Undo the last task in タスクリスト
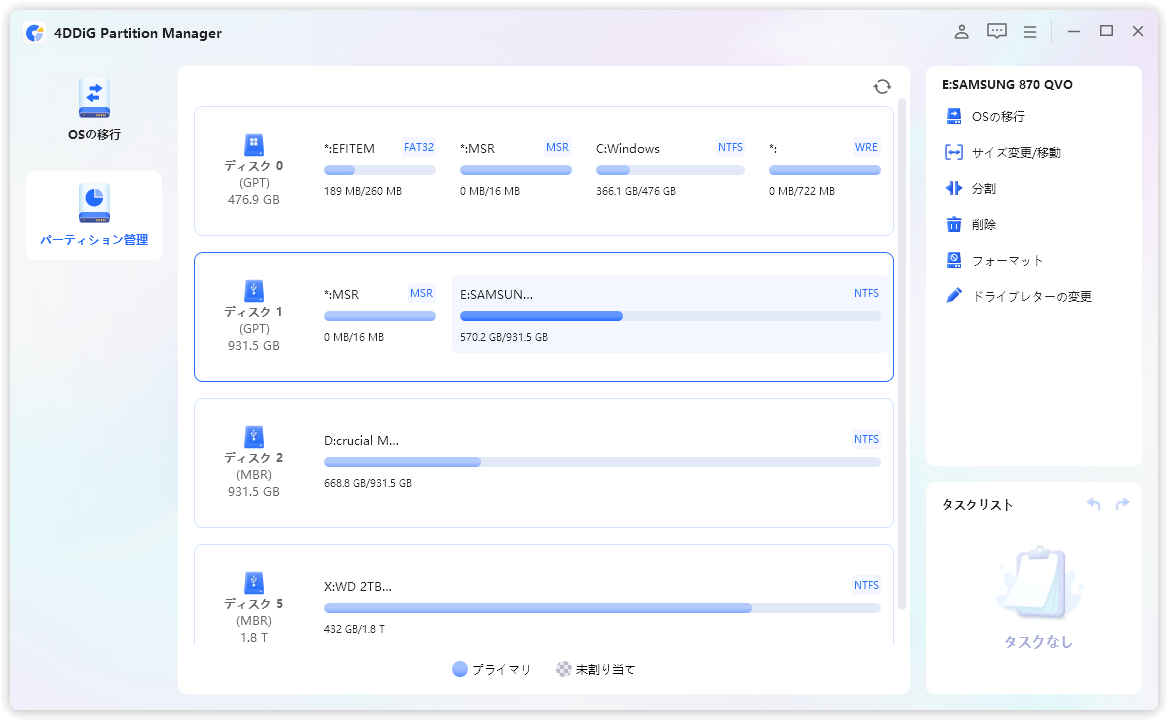1168x720 pixels. [1094, 504]
